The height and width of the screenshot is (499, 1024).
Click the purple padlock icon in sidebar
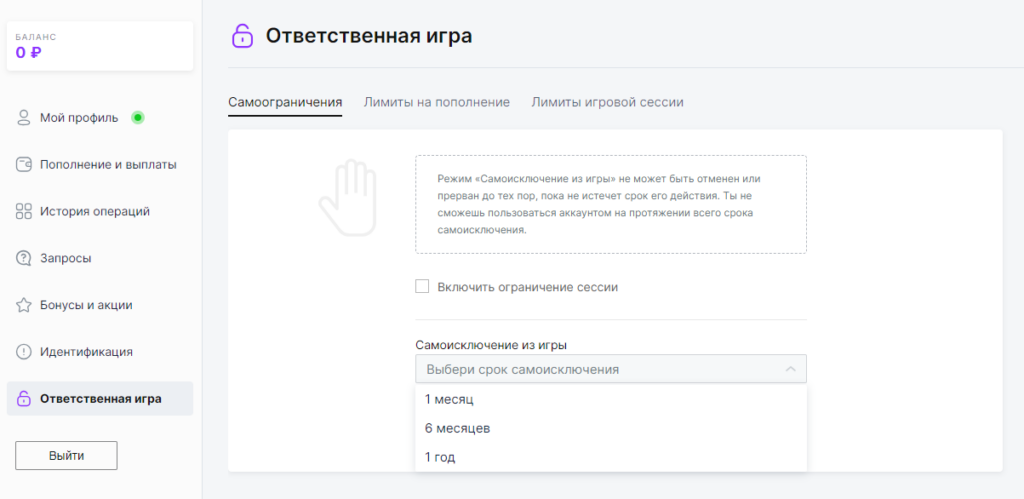(24, 398)
